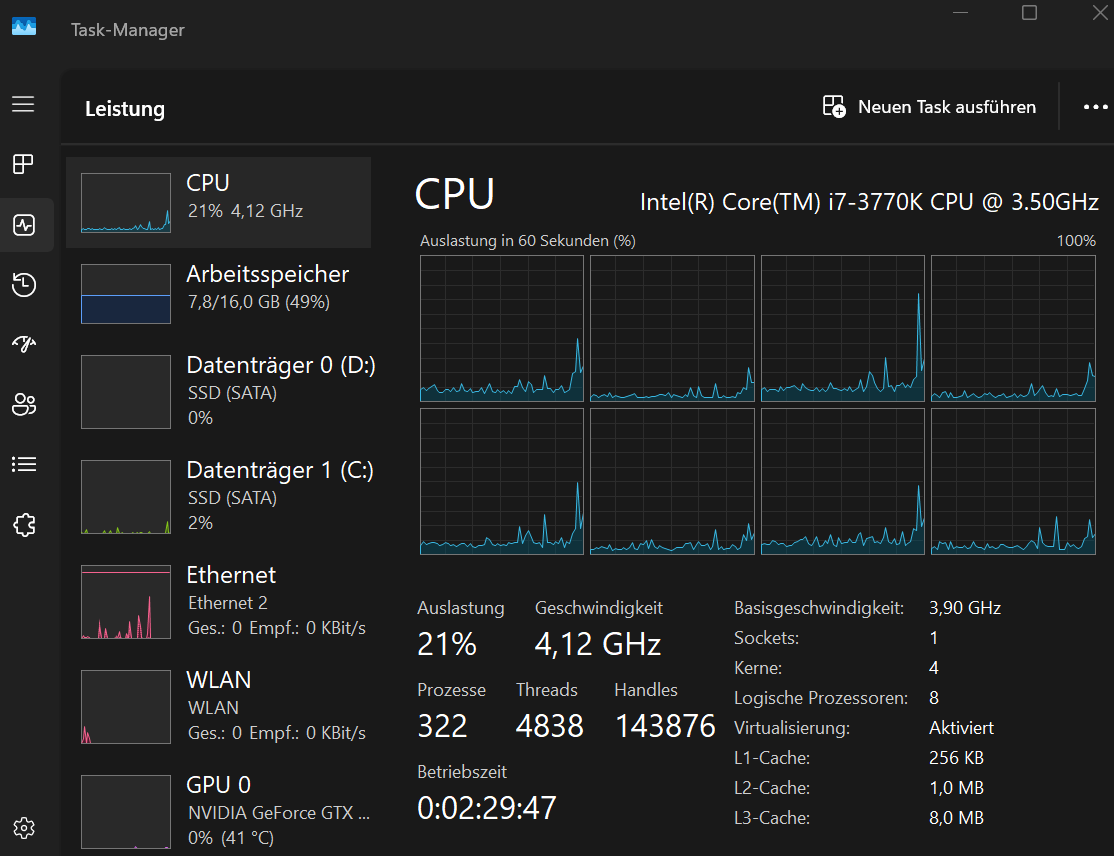The image size is (1114, 856).
Task: Click the 'NVIDIA GeForce GTX ...' GPU text
Action: point(278,813)
